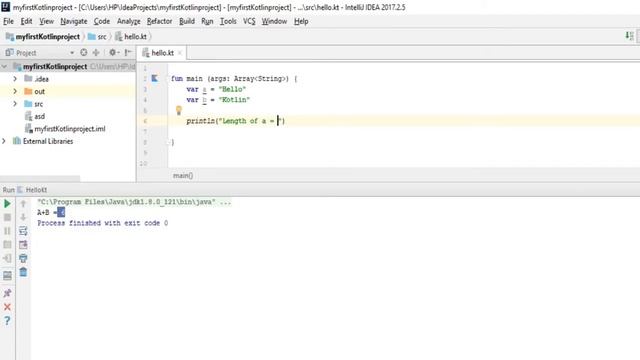Close the hello.kt editor tab

click(180, 53)
